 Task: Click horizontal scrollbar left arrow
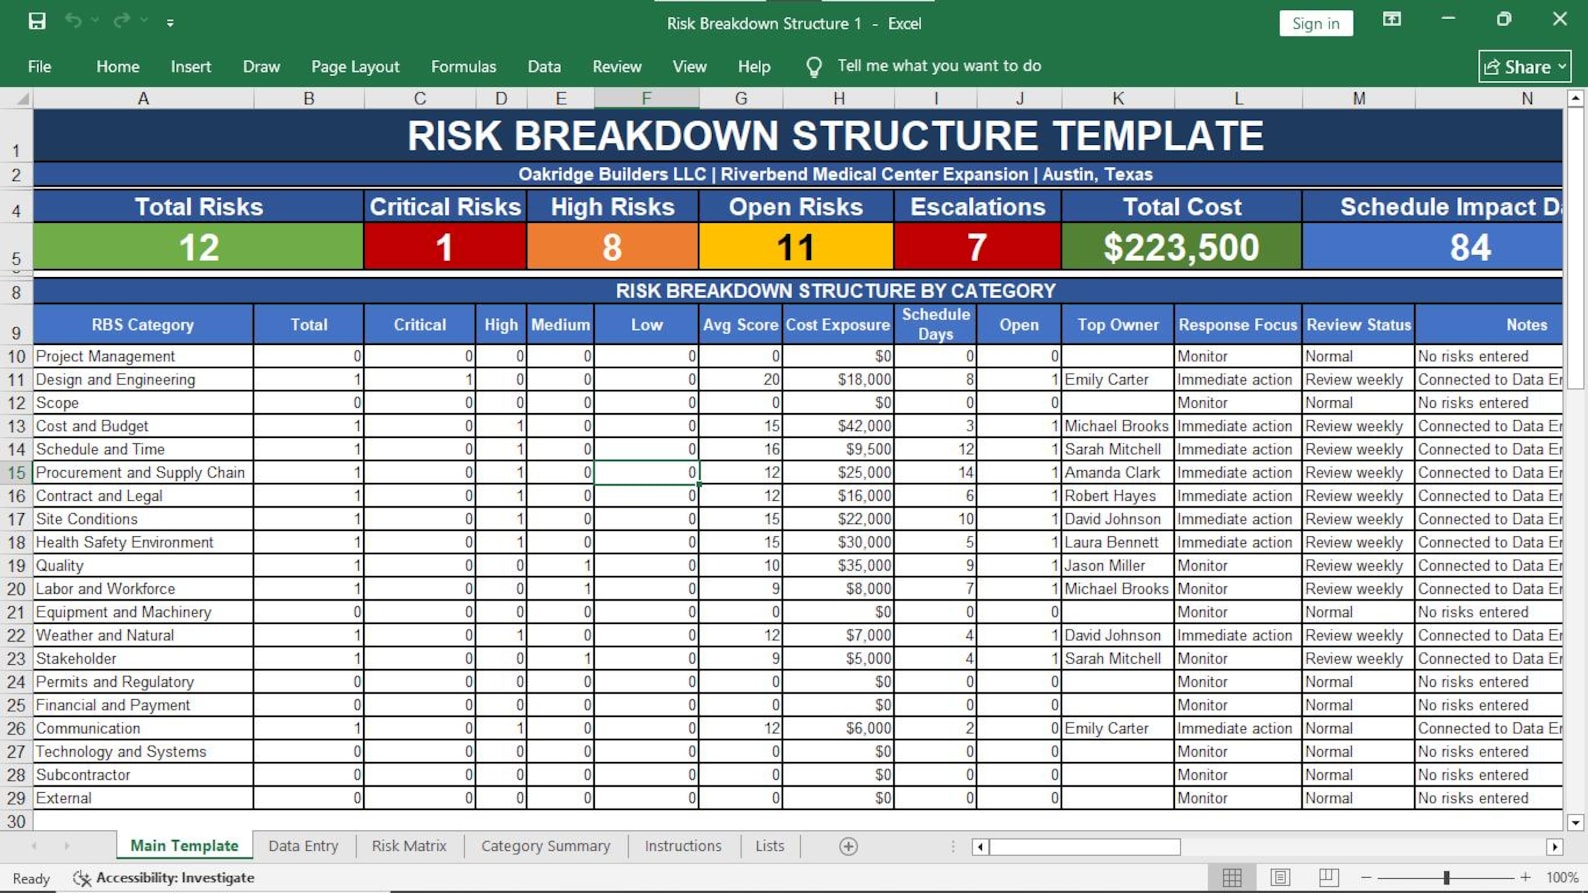coord(980,847)
